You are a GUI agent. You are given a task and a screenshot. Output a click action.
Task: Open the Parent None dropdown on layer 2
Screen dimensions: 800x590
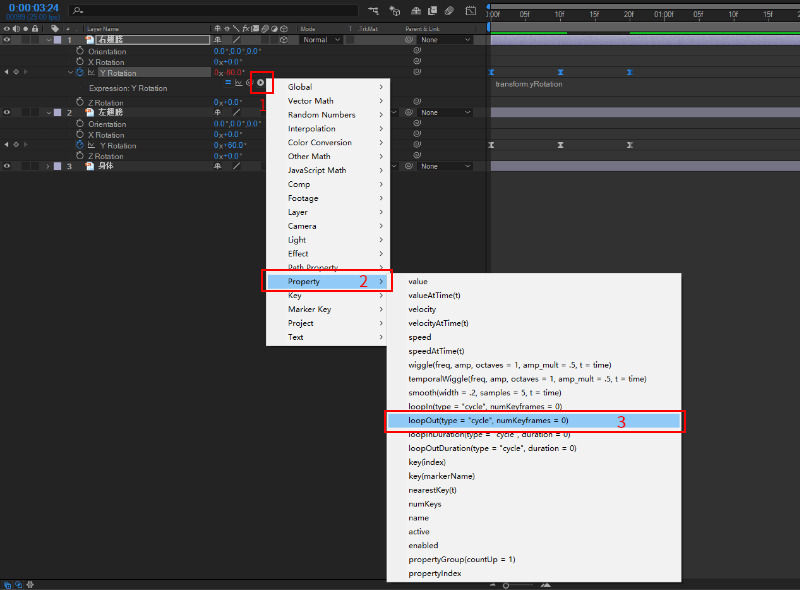coord(445,112)
